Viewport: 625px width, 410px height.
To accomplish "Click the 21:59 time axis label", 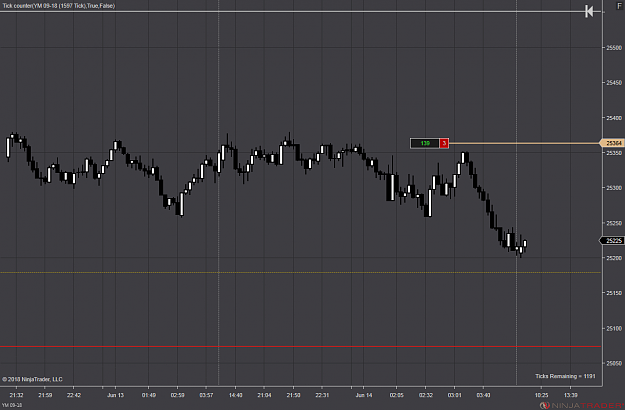I will 45,395.
